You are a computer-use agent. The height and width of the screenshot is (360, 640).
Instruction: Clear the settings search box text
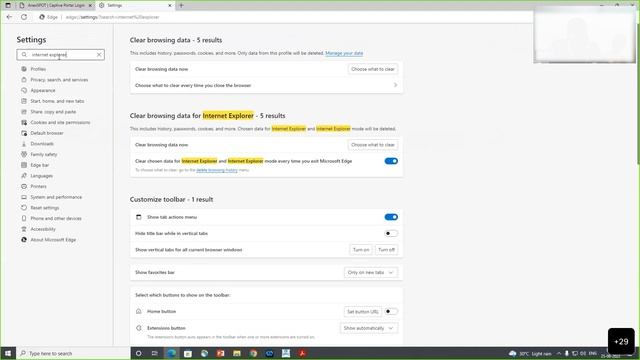click(99, 55)
